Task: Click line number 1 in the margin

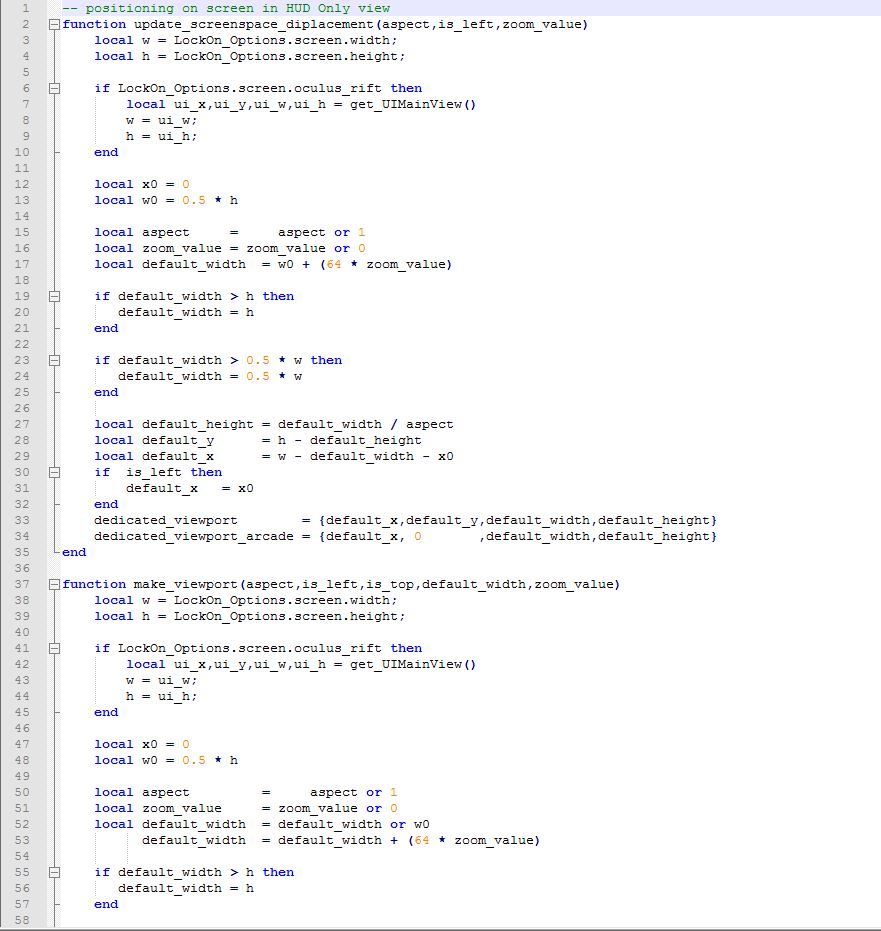Action: tap(25, 8)
